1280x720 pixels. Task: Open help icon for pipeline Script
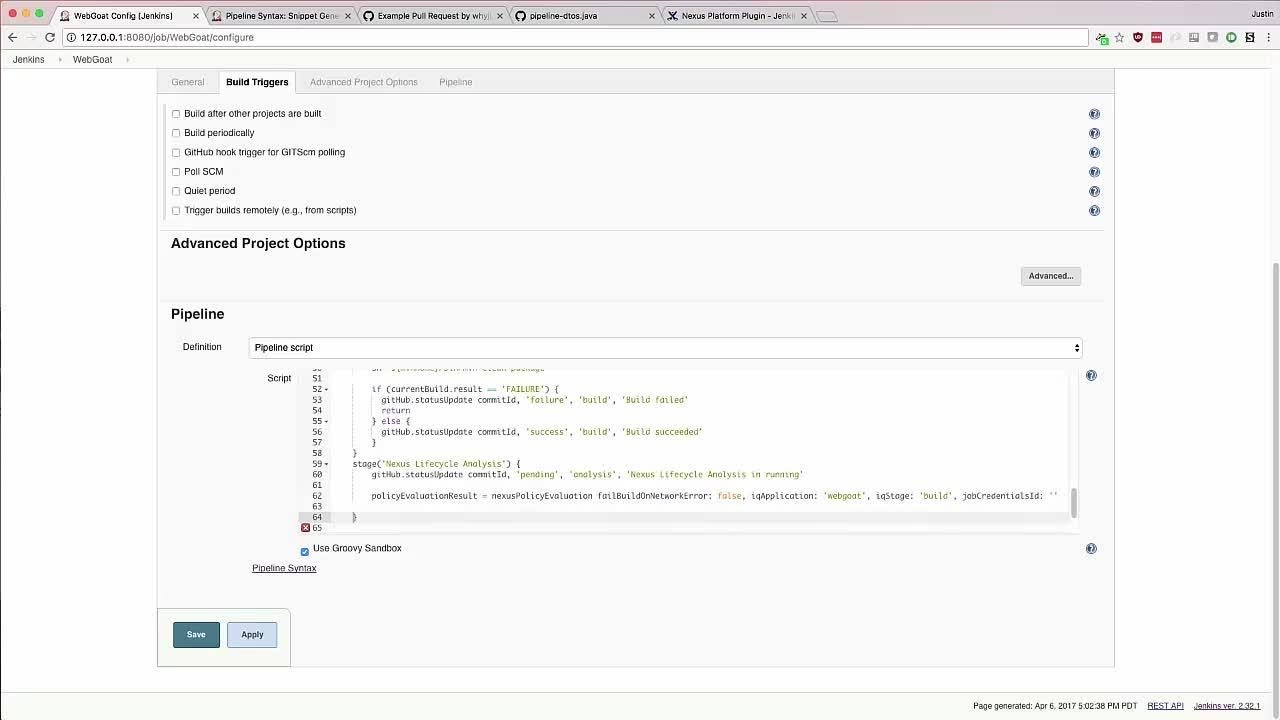pos(1091,376)
